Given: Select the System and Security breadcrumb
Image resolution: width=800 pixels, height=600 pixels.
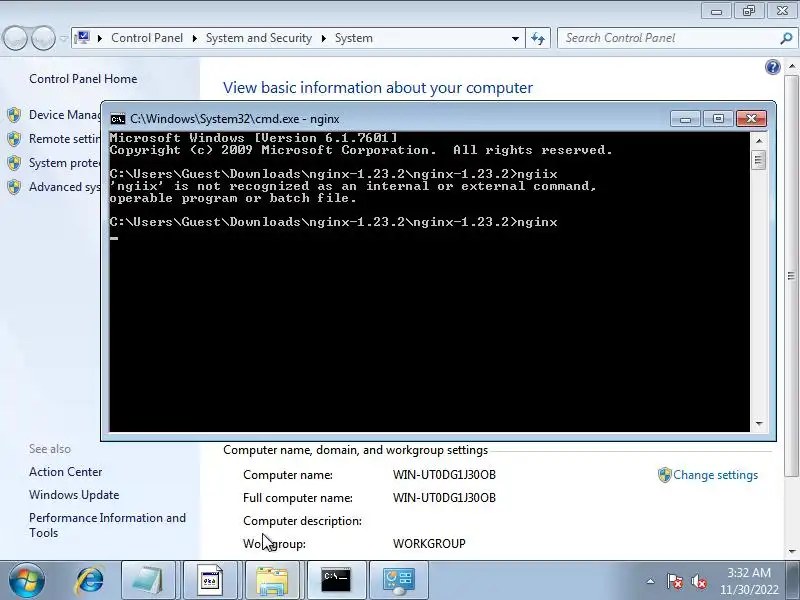Looking at the screenshot, I should [x=259, y=38].
